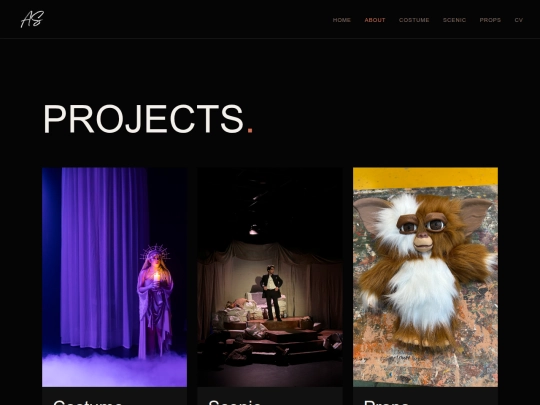Click the AS signature logo
The image size is (540, 405).
32,19
